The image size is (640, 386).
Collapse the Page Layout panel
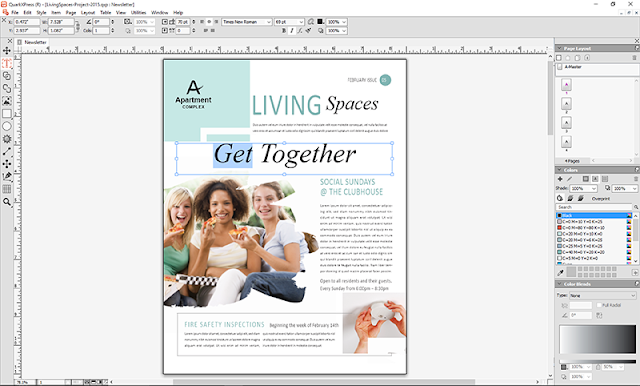tap(560, 48)
